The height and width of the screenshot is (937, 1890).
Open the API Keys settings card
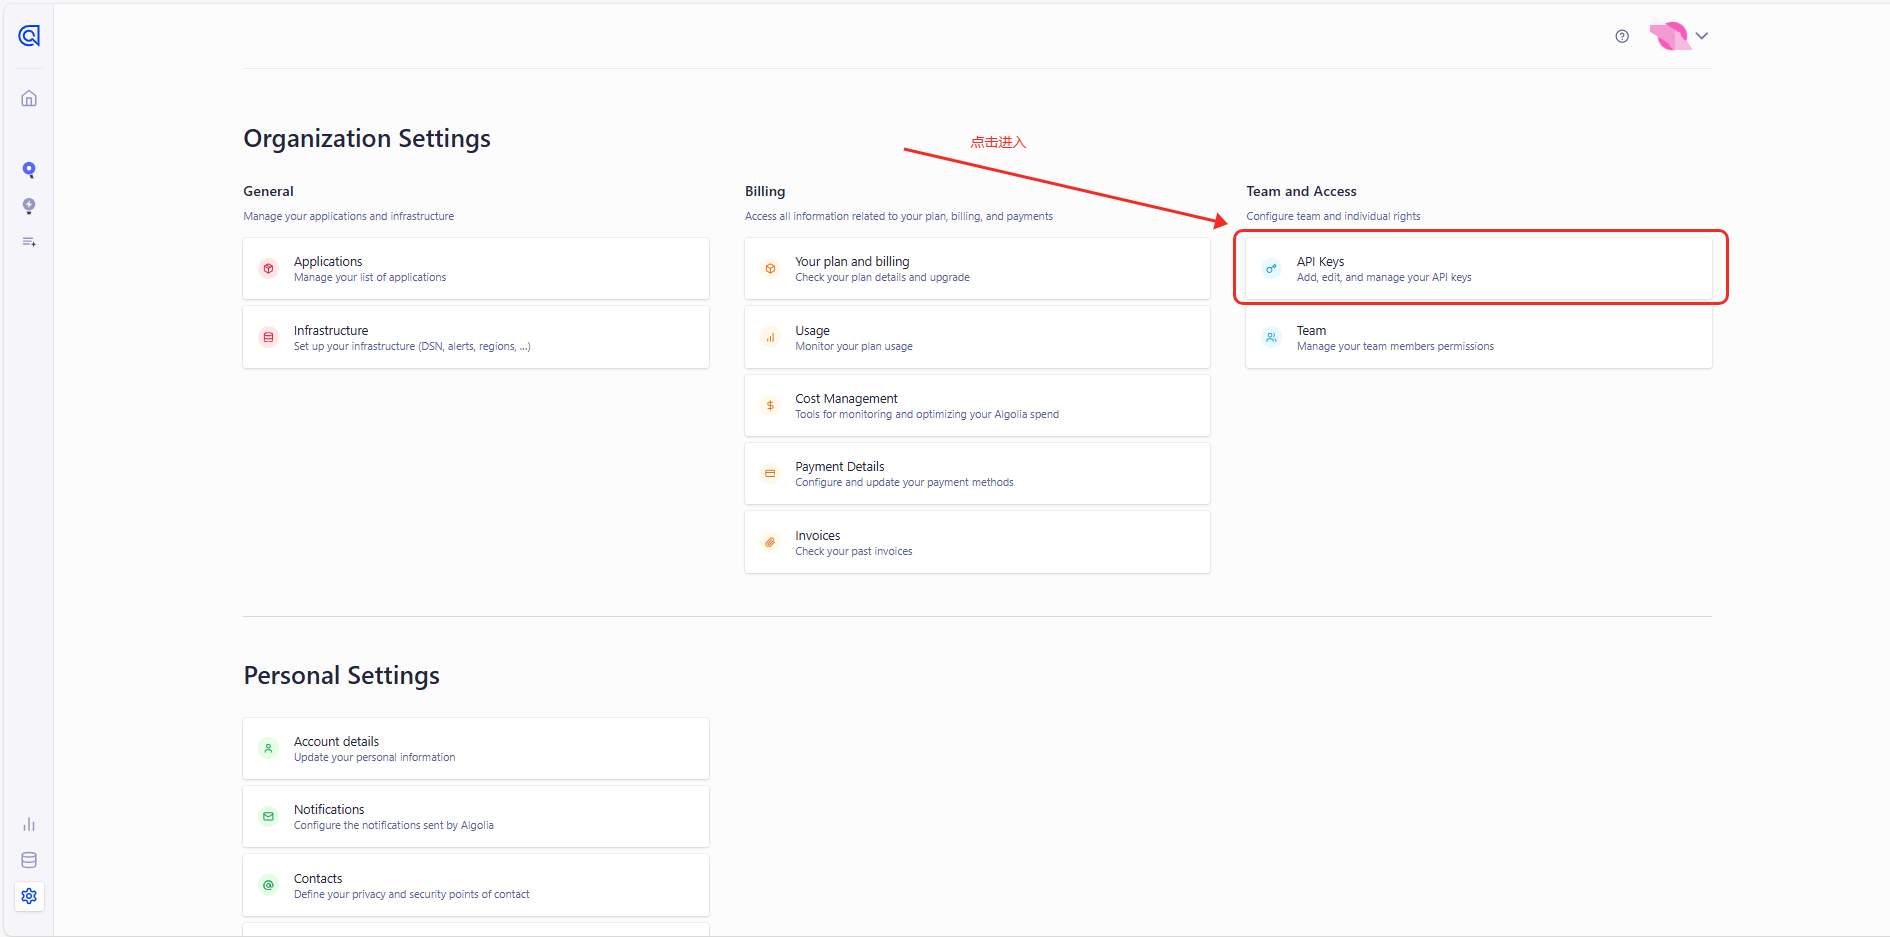coord(1478,268)
